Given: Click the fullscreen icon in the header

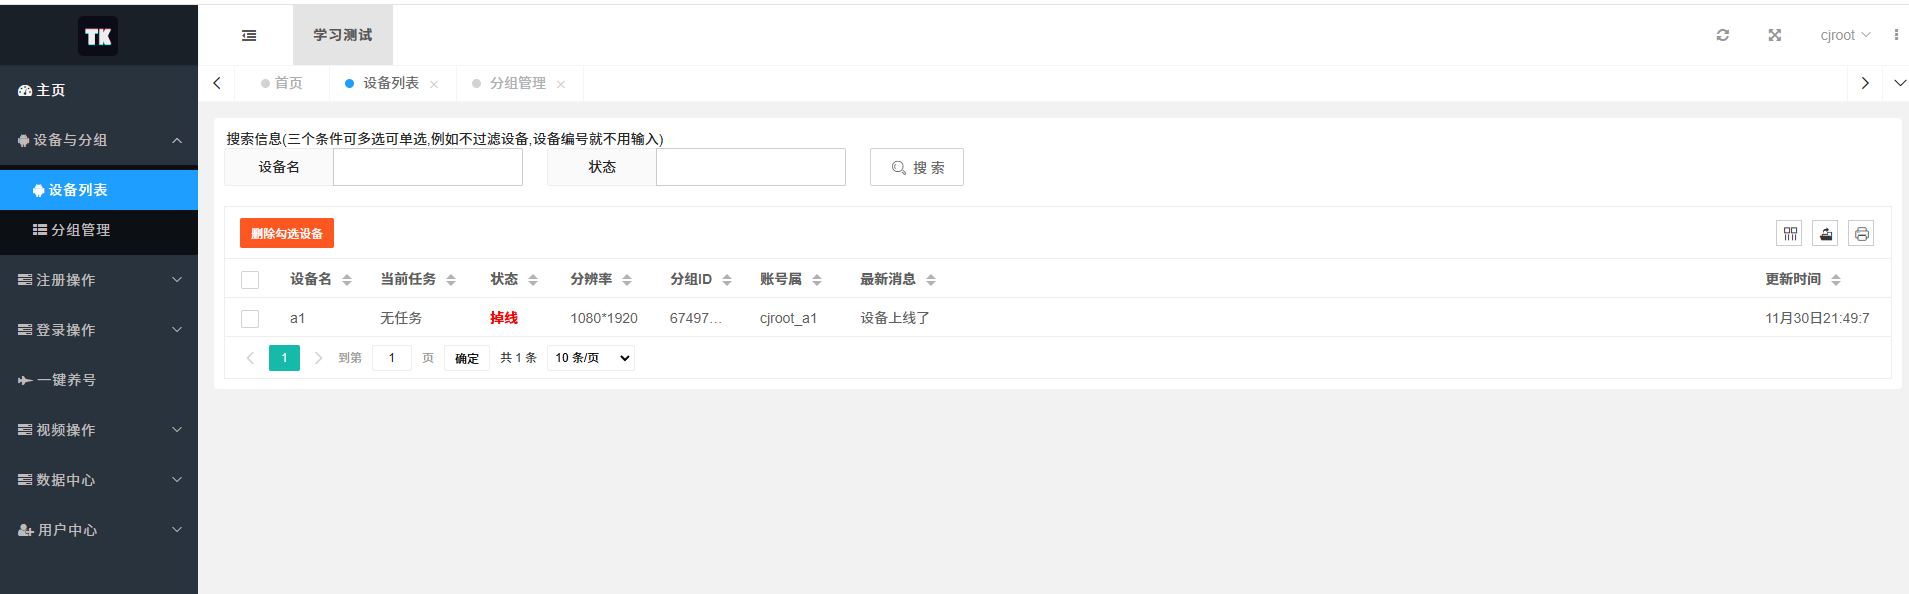Looking at the screenshot, I should click(1774, 35).
